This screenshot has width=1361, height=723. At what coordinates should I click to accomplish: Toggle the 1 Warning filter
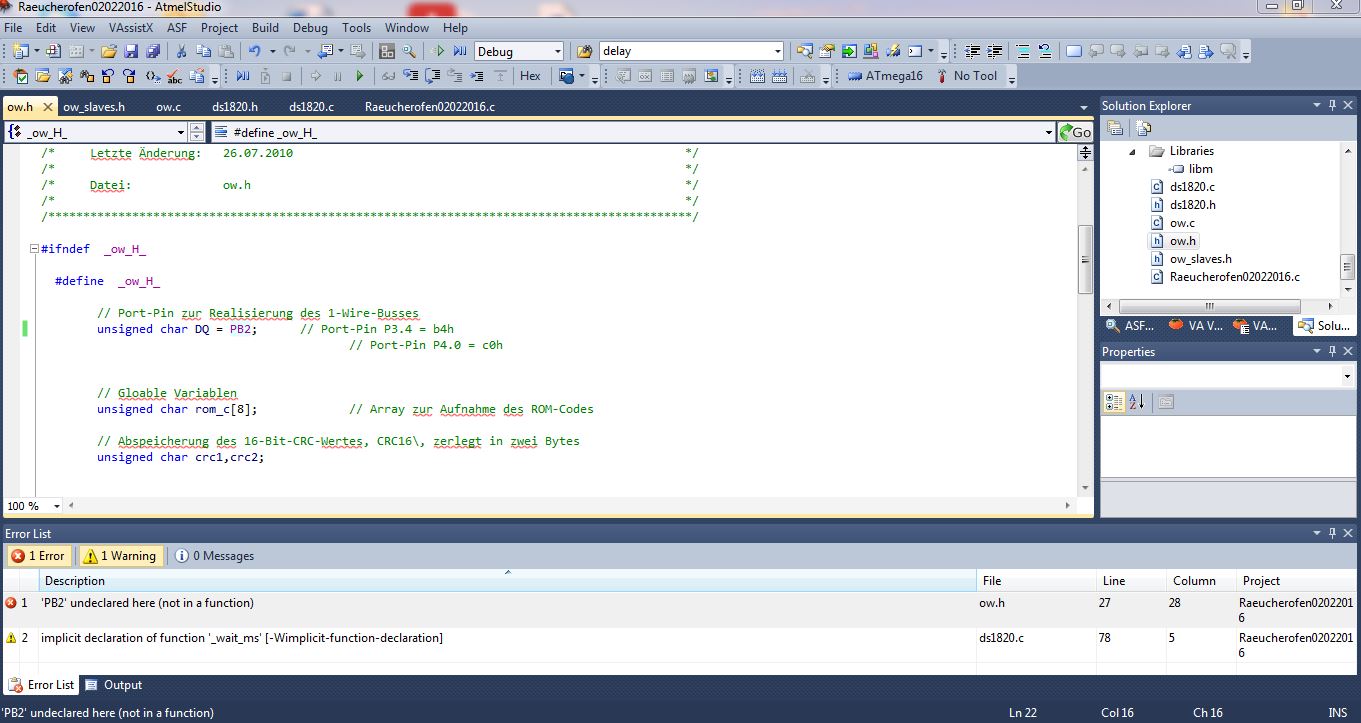coord(119,556)
